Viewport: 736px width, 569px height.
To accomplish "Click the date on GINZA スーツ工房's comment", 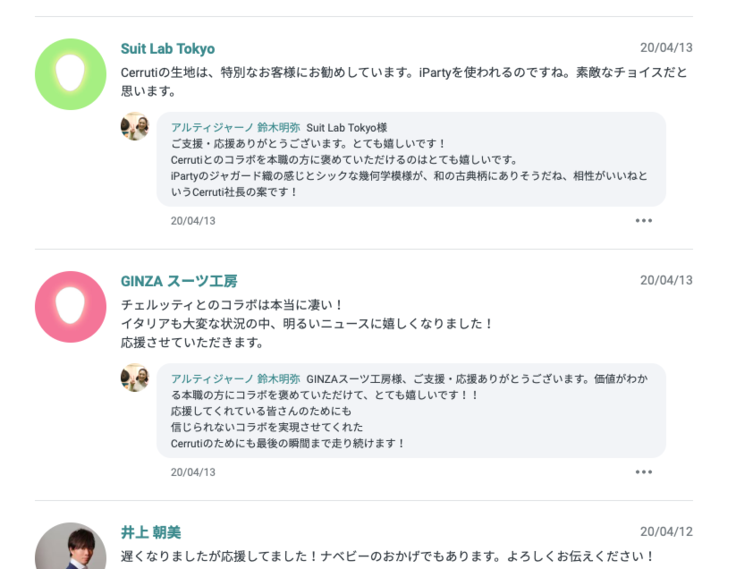I will tap(666, 280).
